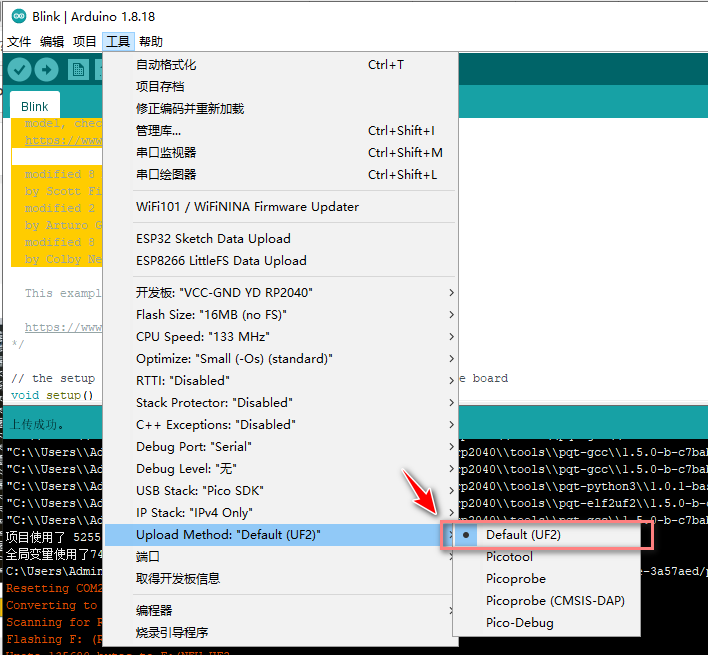Viewport: 708px width, 655px height.
Task: Click the Verify checkmark toolbar button
Action: [x=19, y=70]
